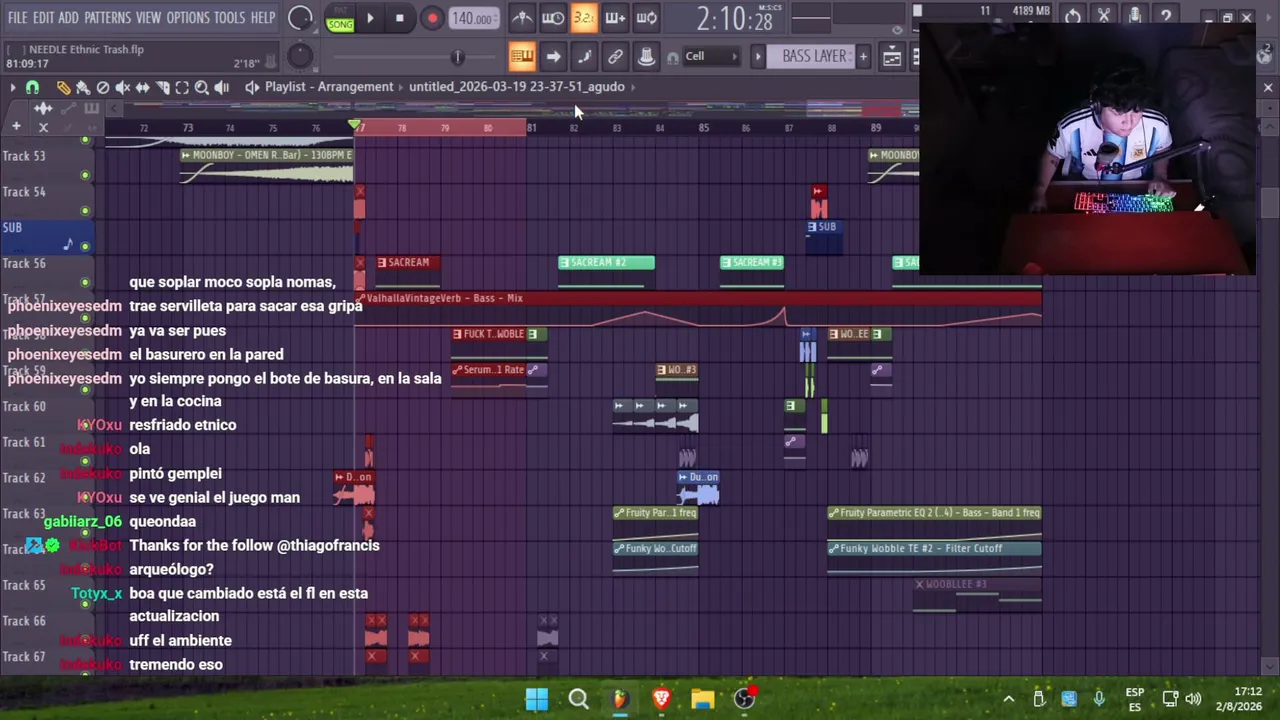Open the TOOLS menu
Viewport: 1280px width, 720px height.
pos(229,18)
